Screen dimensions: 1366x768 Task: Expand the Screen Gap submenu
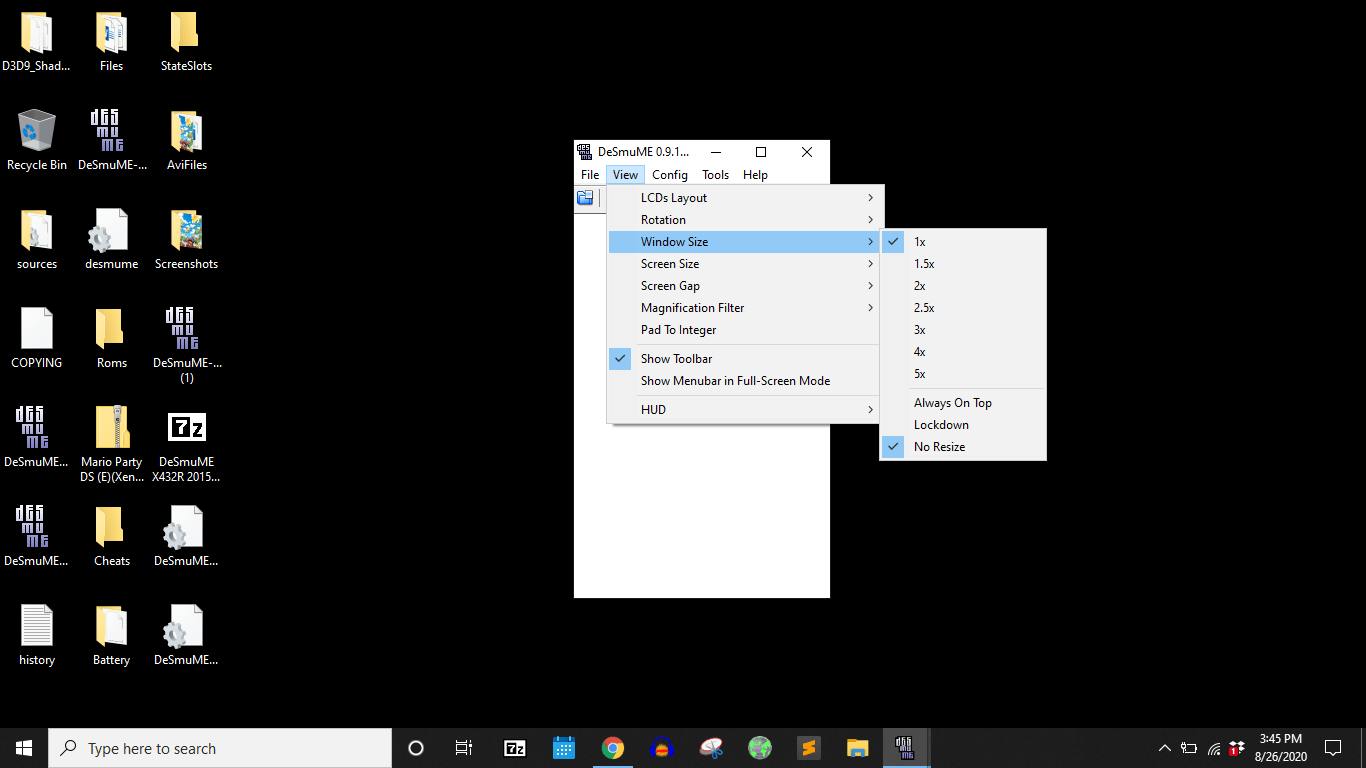743,286
